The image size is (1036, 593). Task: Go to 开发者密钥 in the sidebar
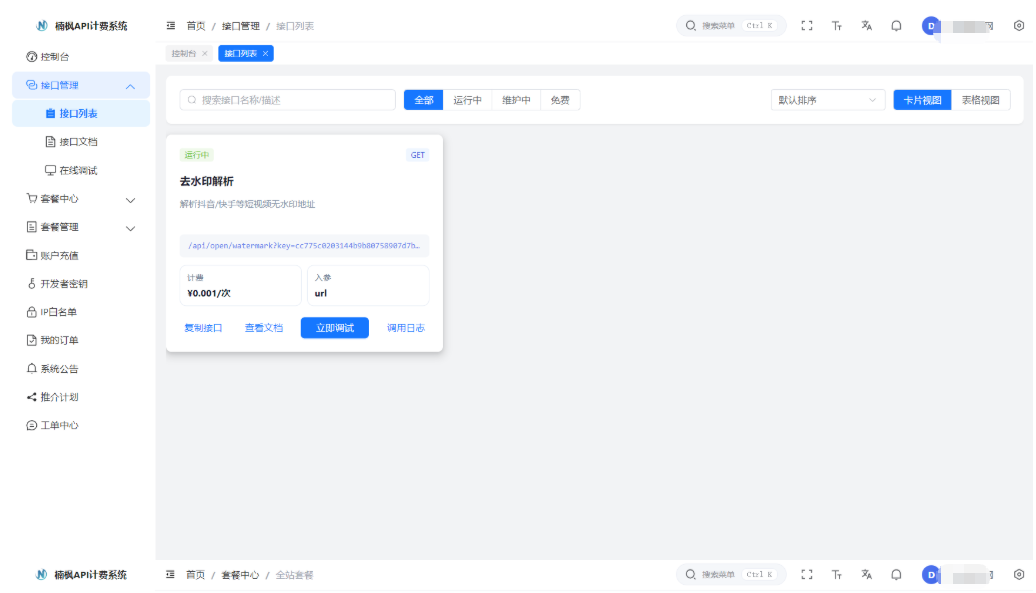70,284
